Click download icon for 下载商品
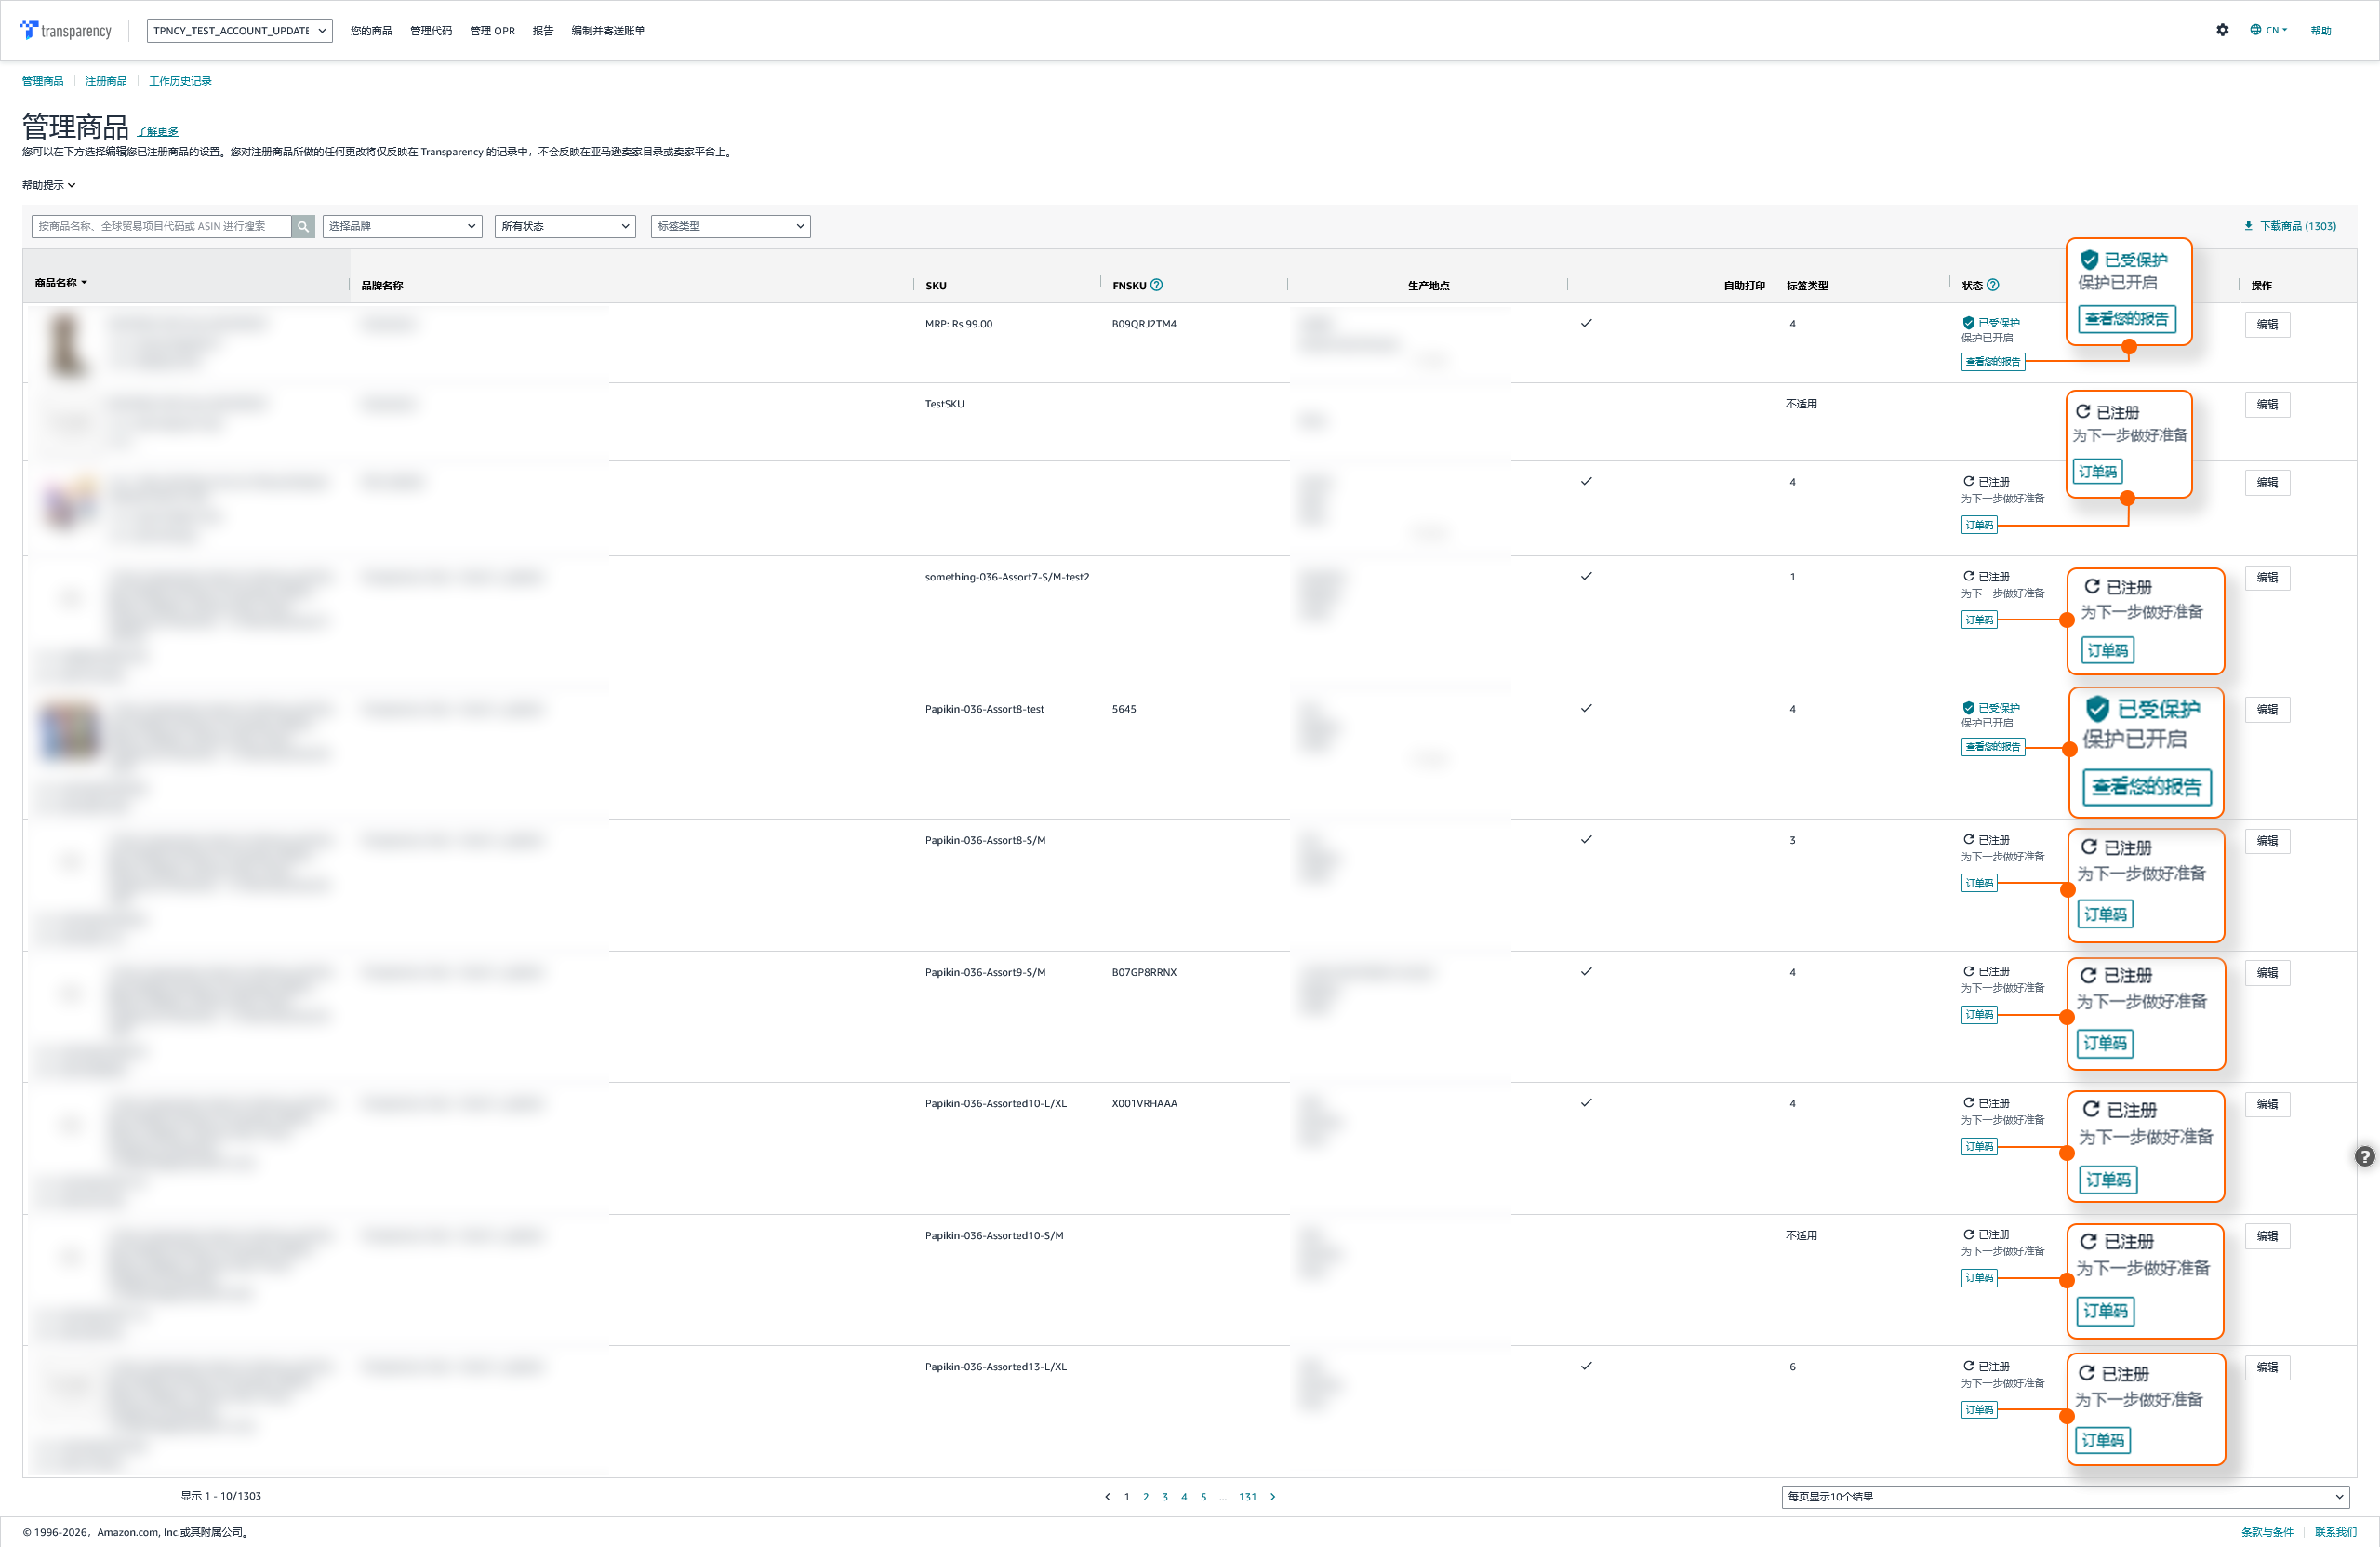 coord(2248,226)
